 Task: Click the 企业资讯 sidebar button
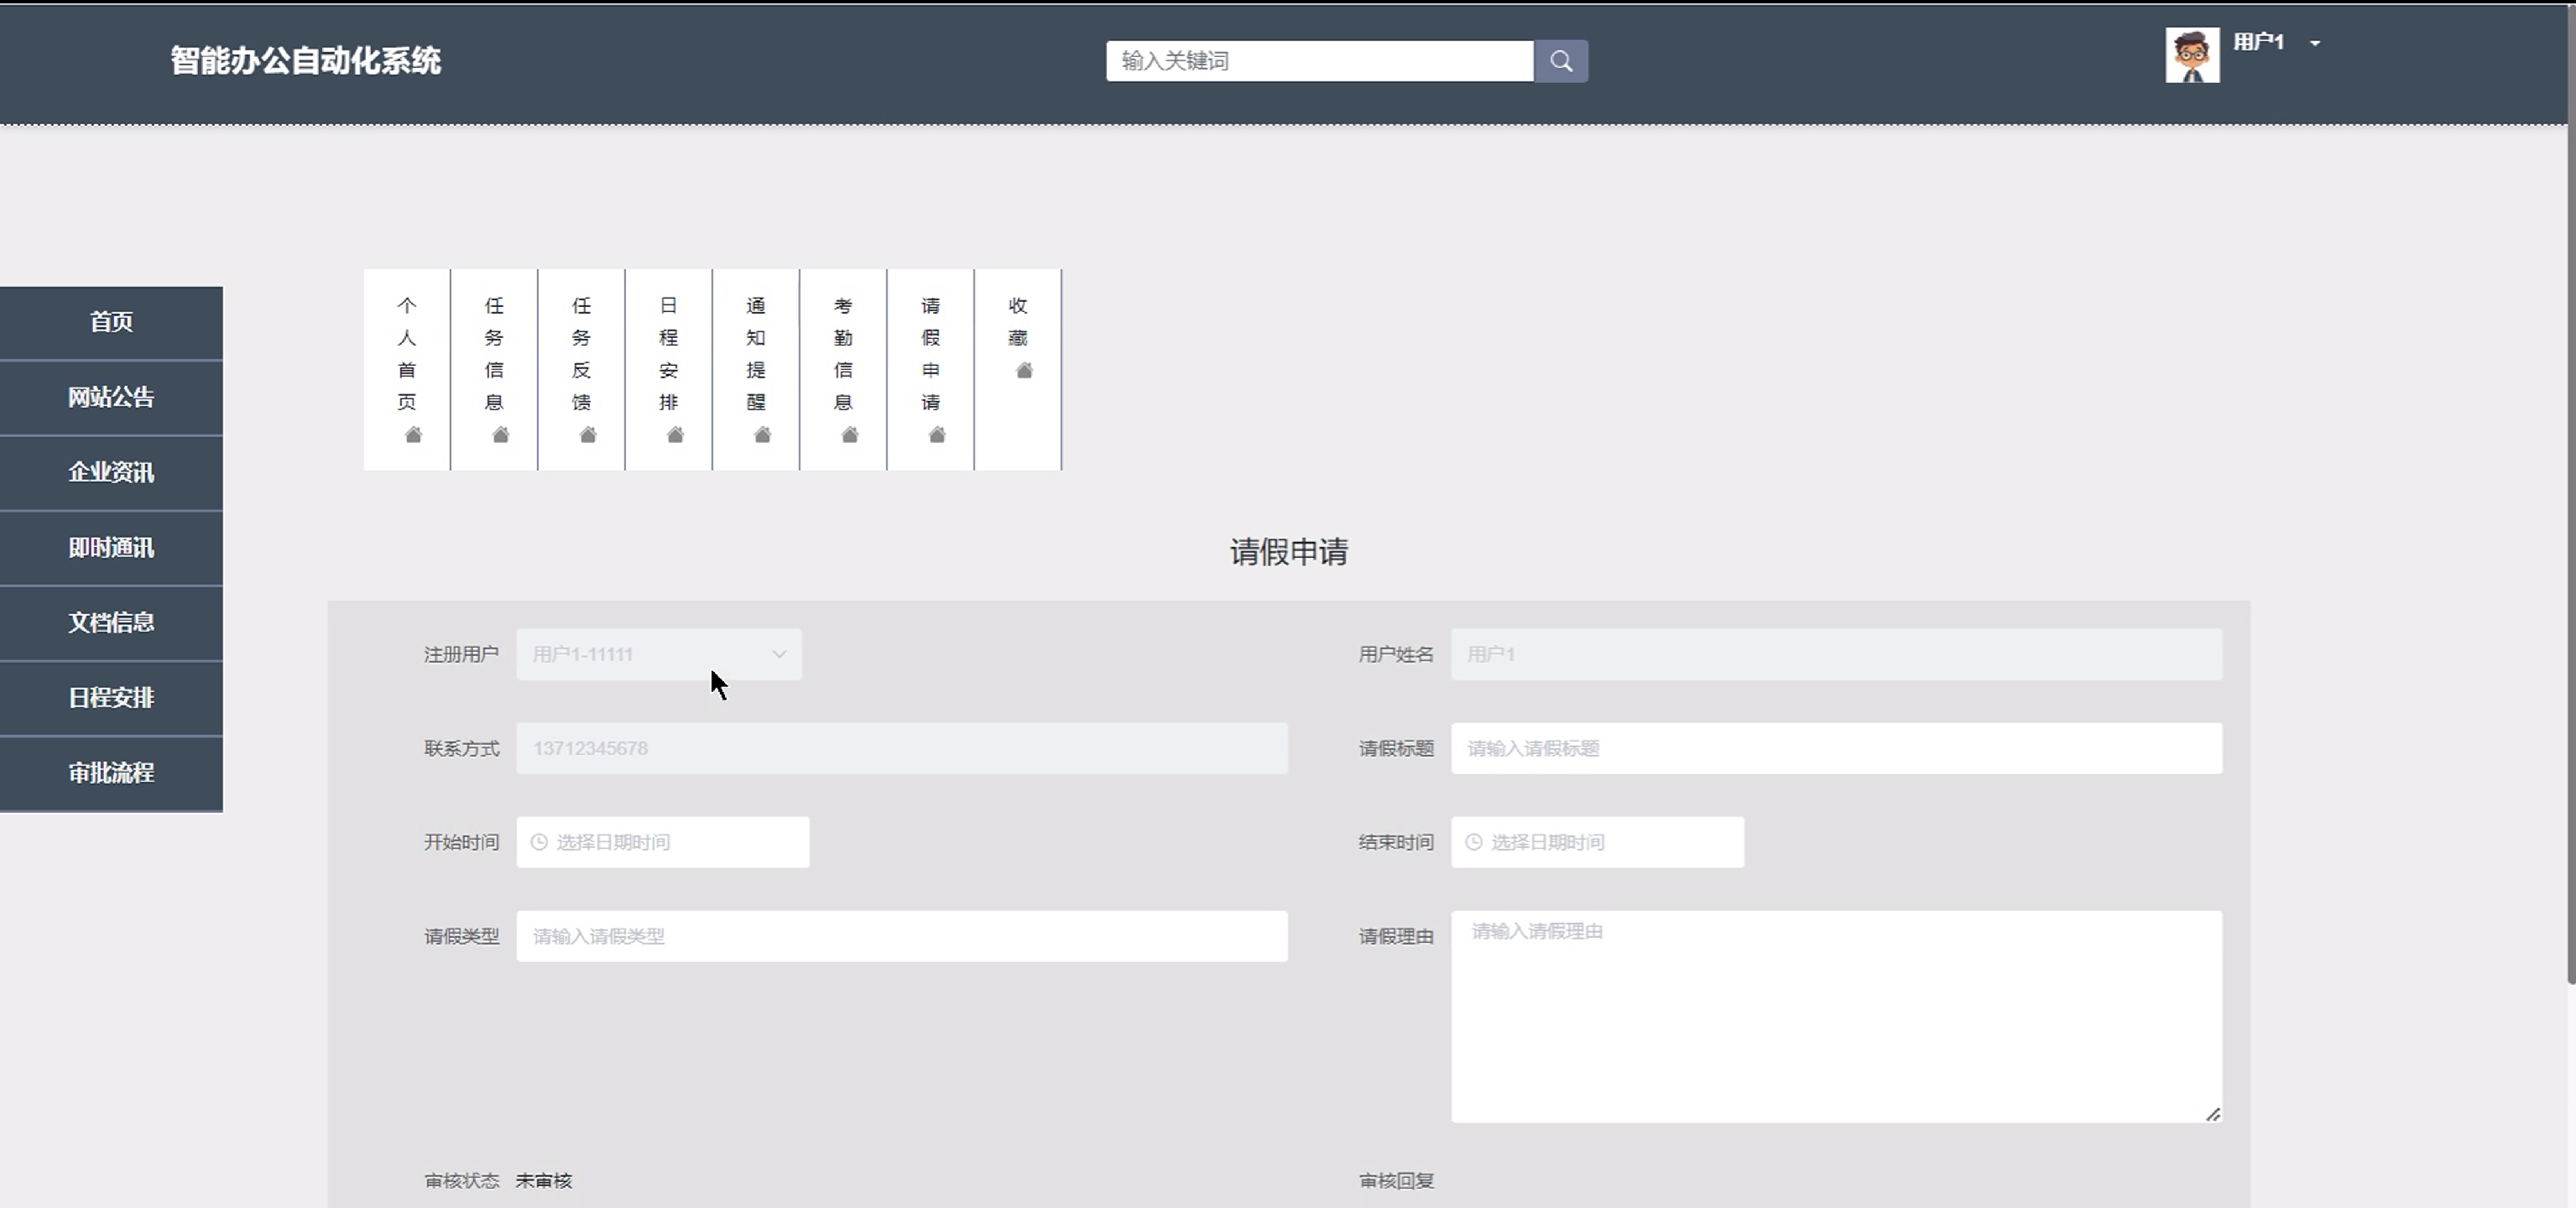click(x=111, y=472)
